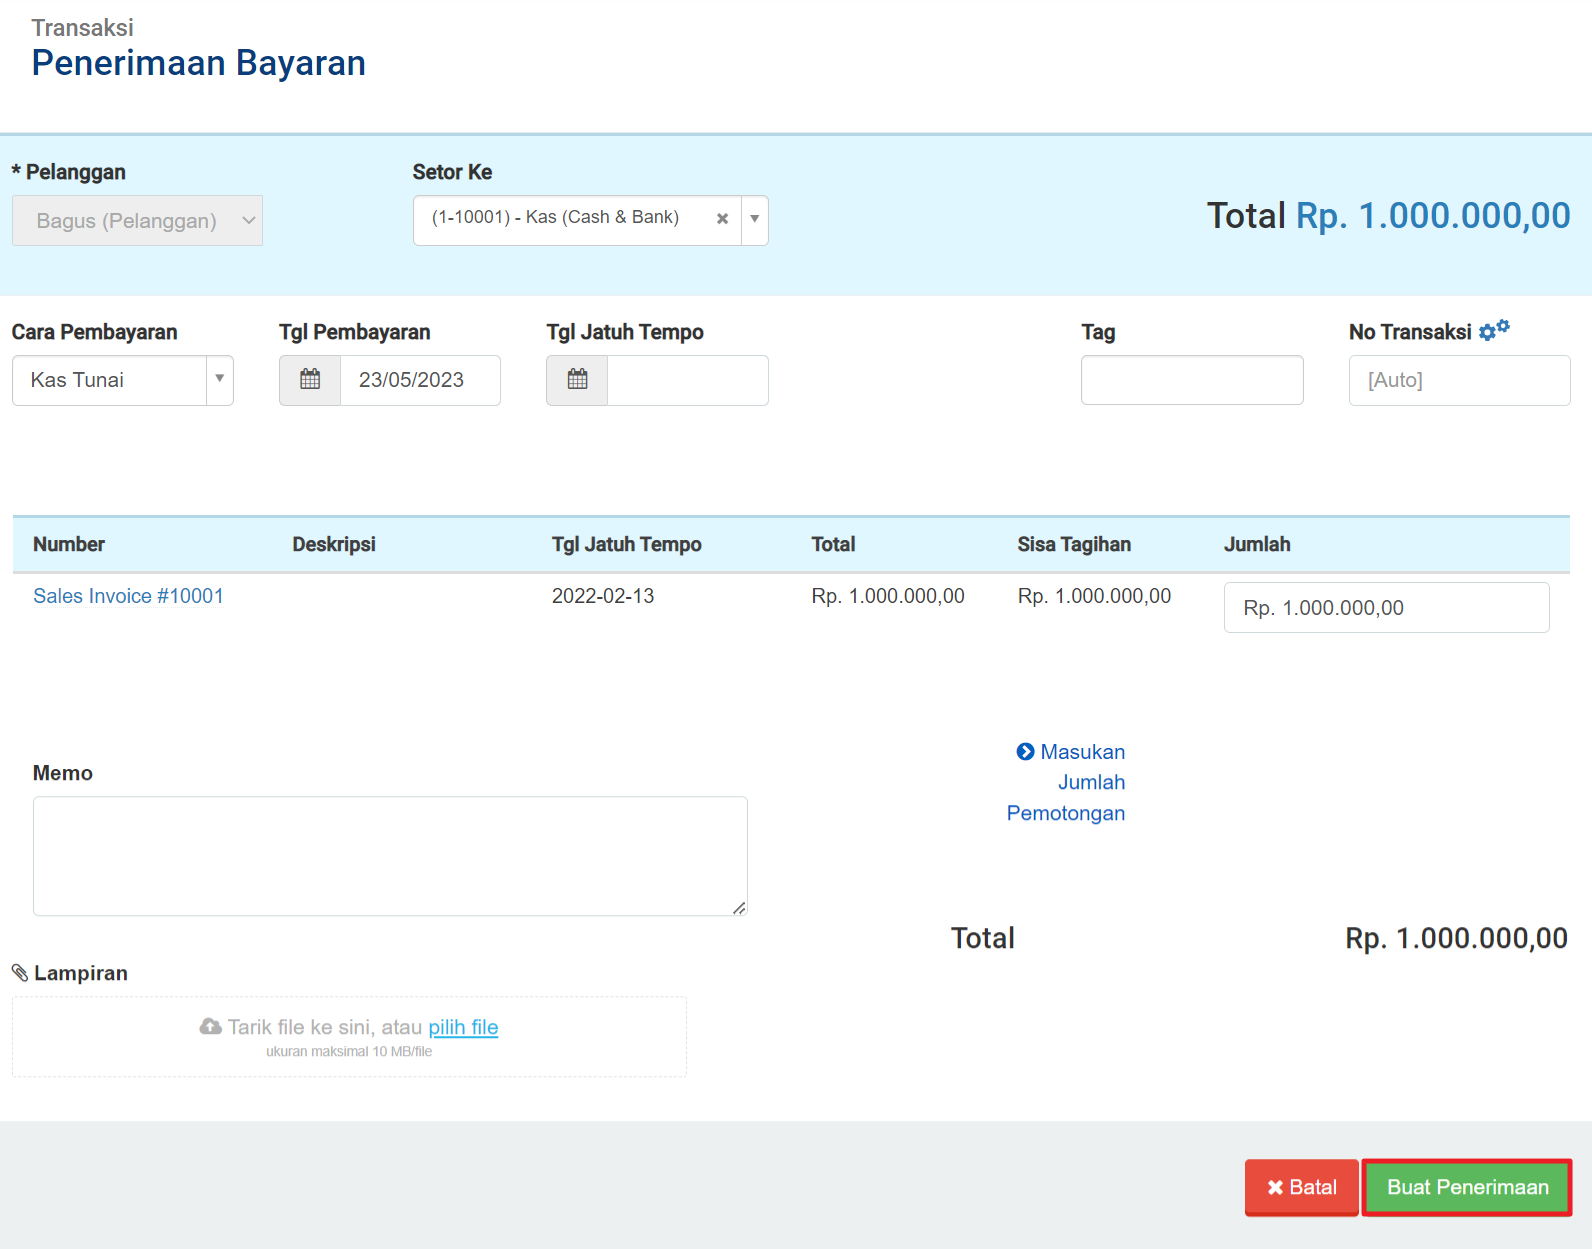Expand the Setor Ke account dropdown arrow
The width and height of the screenshot is (1592, 1249).
(x=755, y=219)
